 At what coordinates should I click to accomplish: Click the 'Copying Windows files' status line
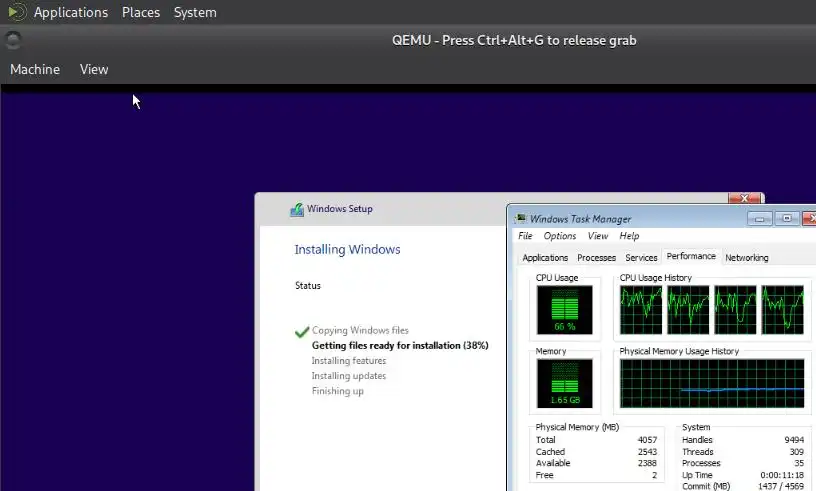click(x=360, y=331)
